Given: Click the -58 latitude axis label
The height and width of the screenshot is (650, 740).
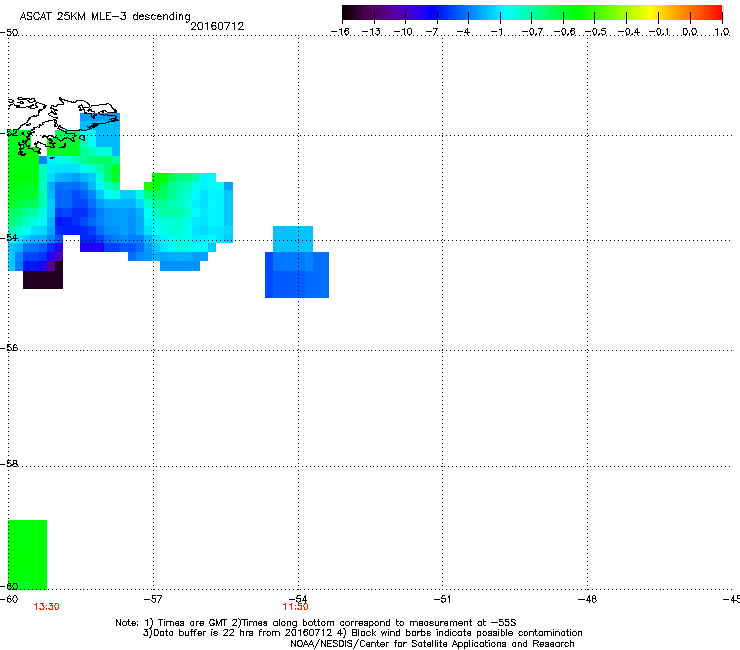Looking at the screenshot, I should coord(9,464).
